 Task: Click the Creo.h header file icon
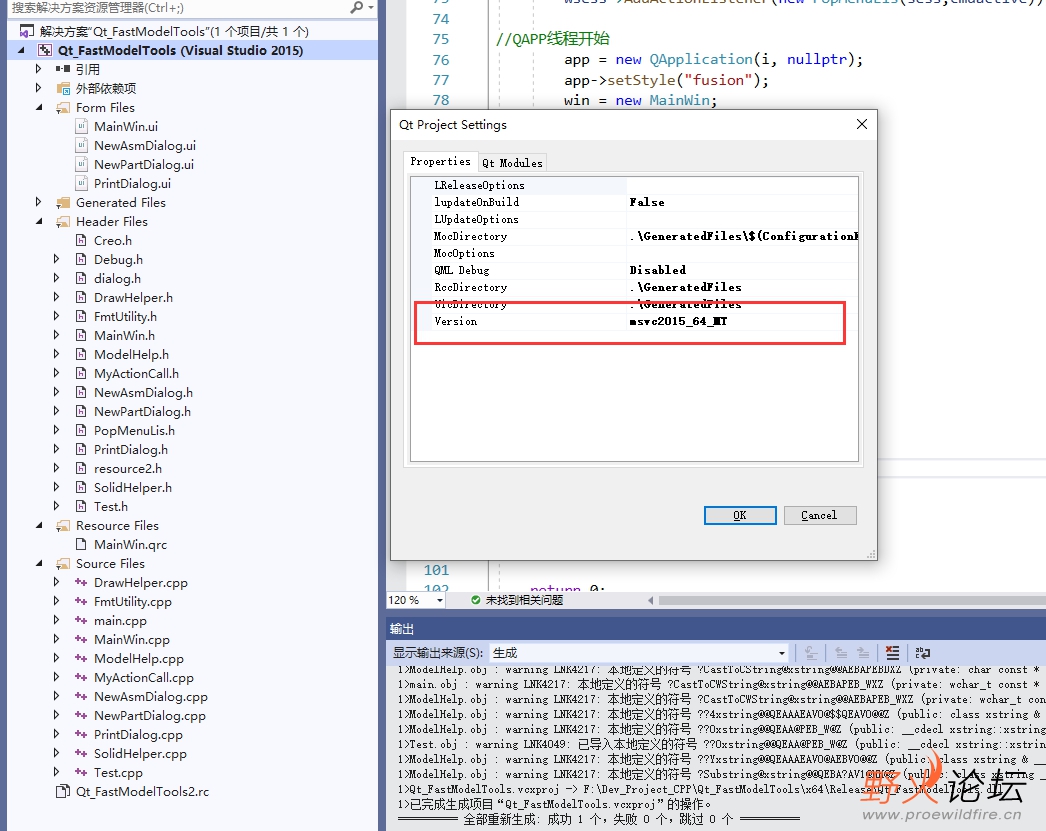81,241
